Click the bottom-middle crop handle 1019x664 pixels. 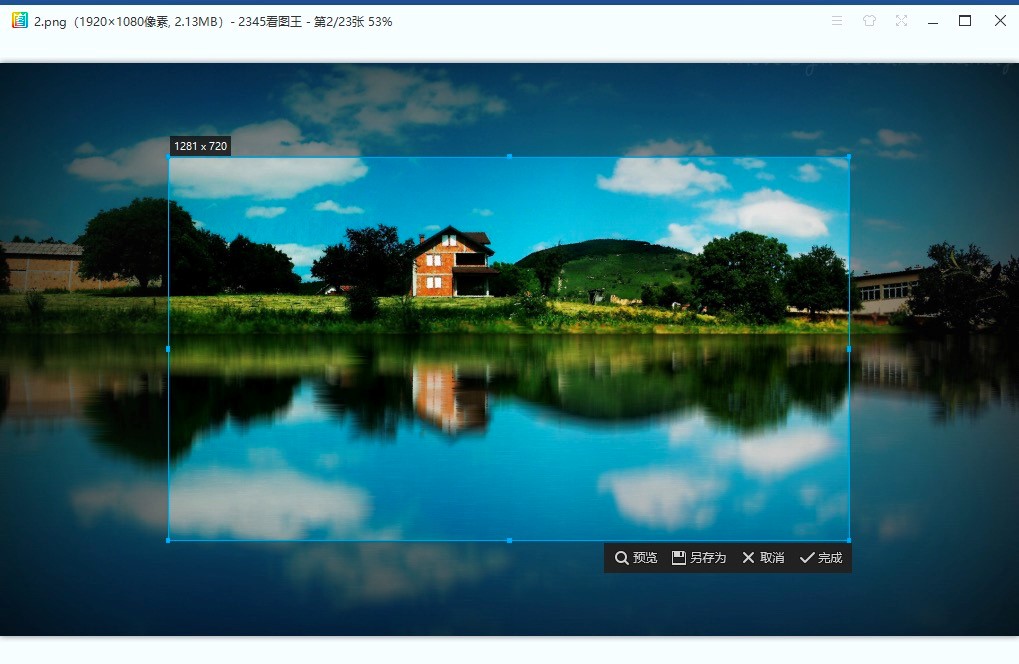point(510,540)
